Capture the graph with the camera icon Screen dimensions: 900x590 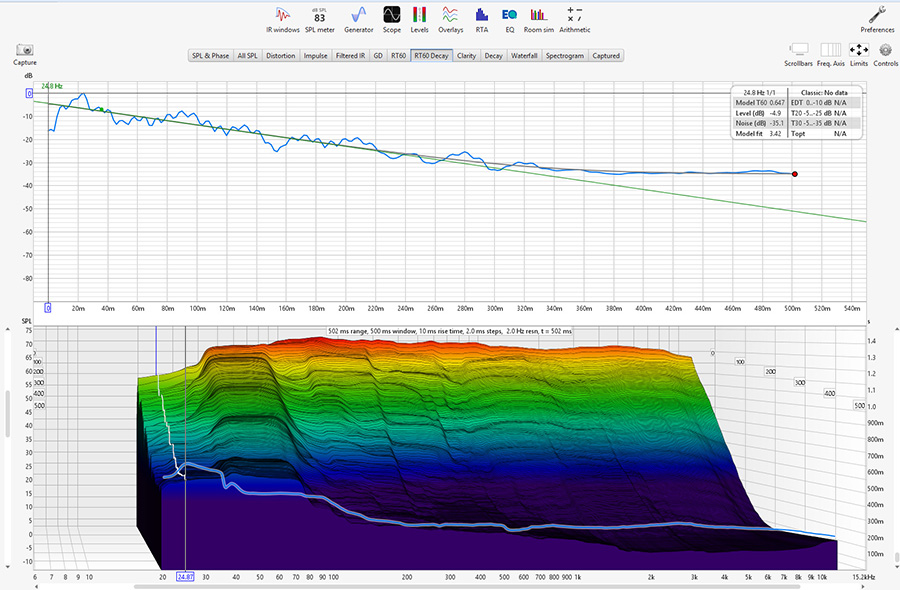pos(25,52)
